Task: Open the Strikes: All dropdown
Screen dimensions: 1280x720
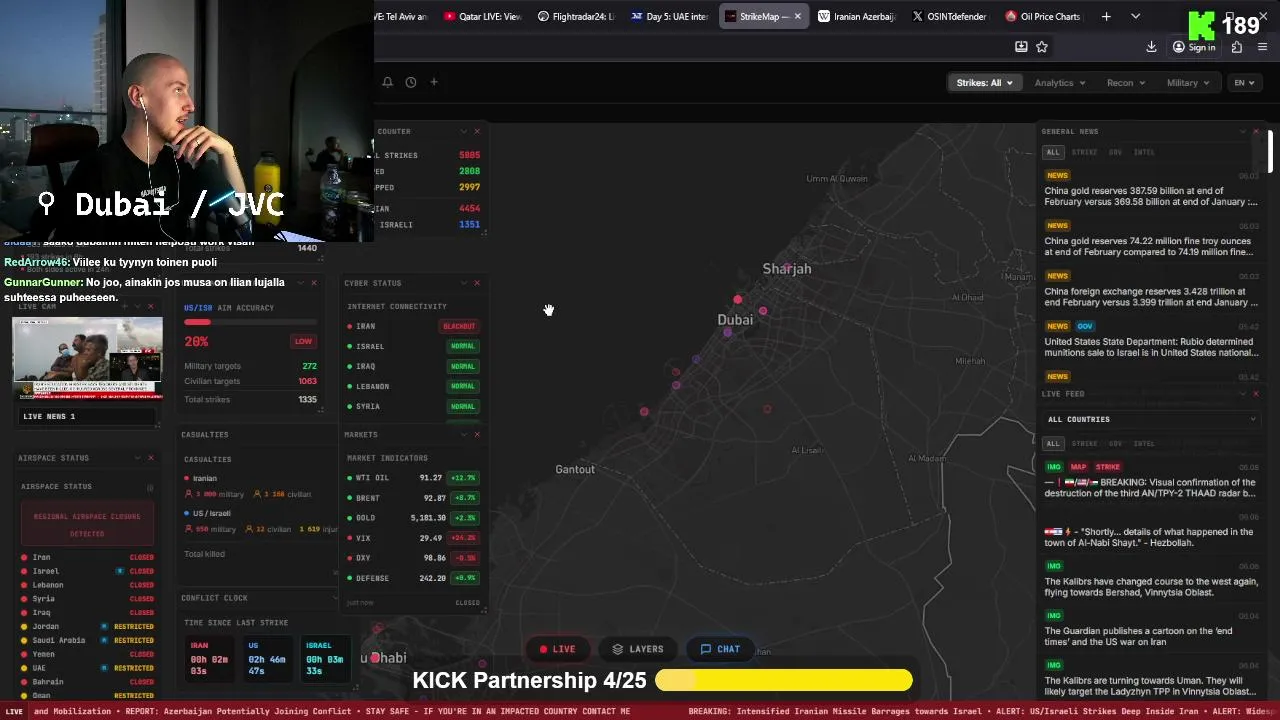Action: pos(984,83)
